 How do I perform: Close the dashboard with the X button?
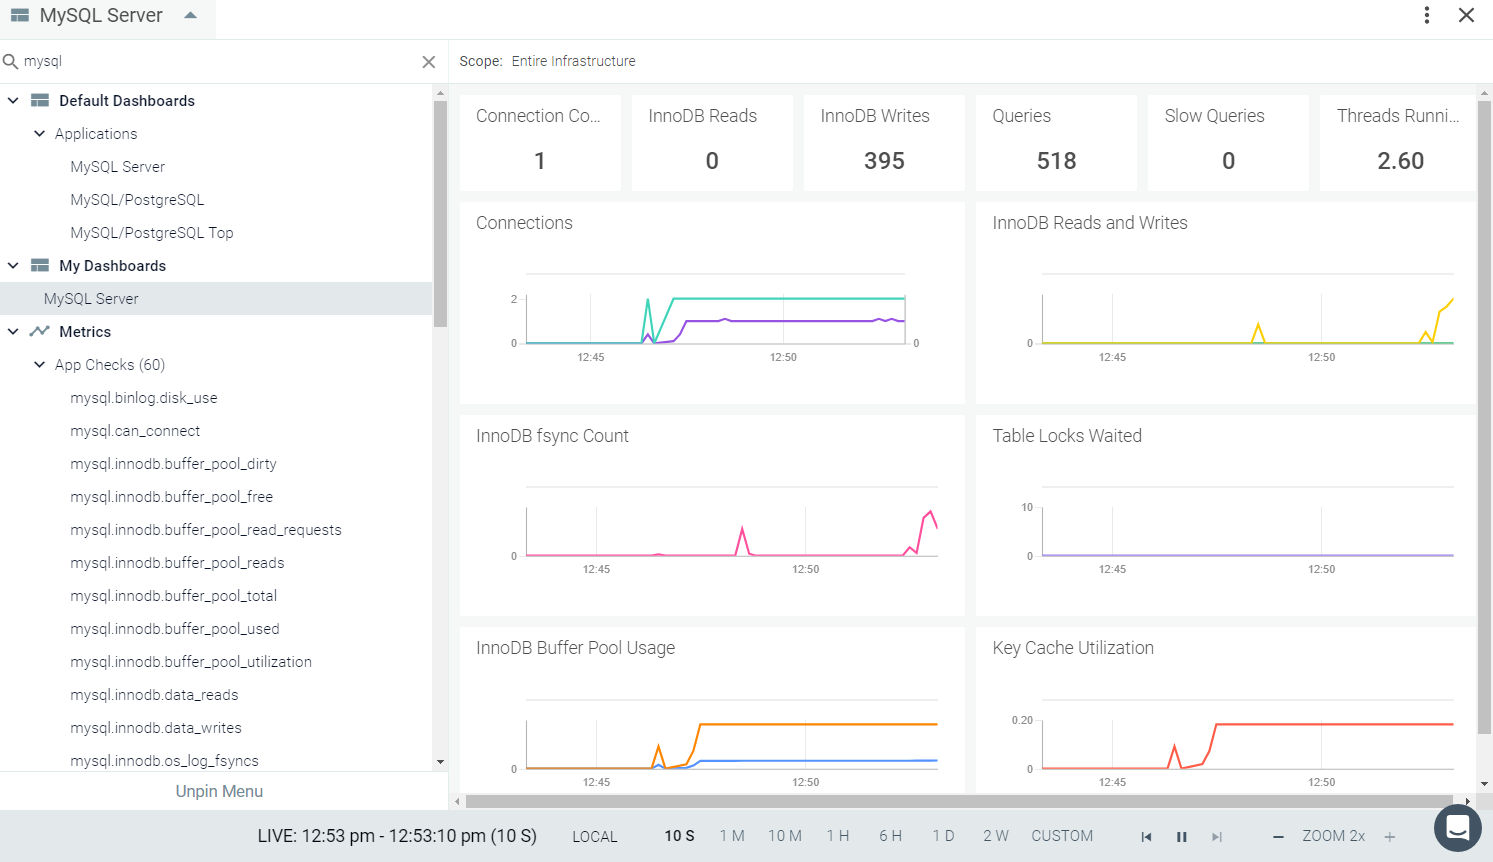tap(1466, 15)
